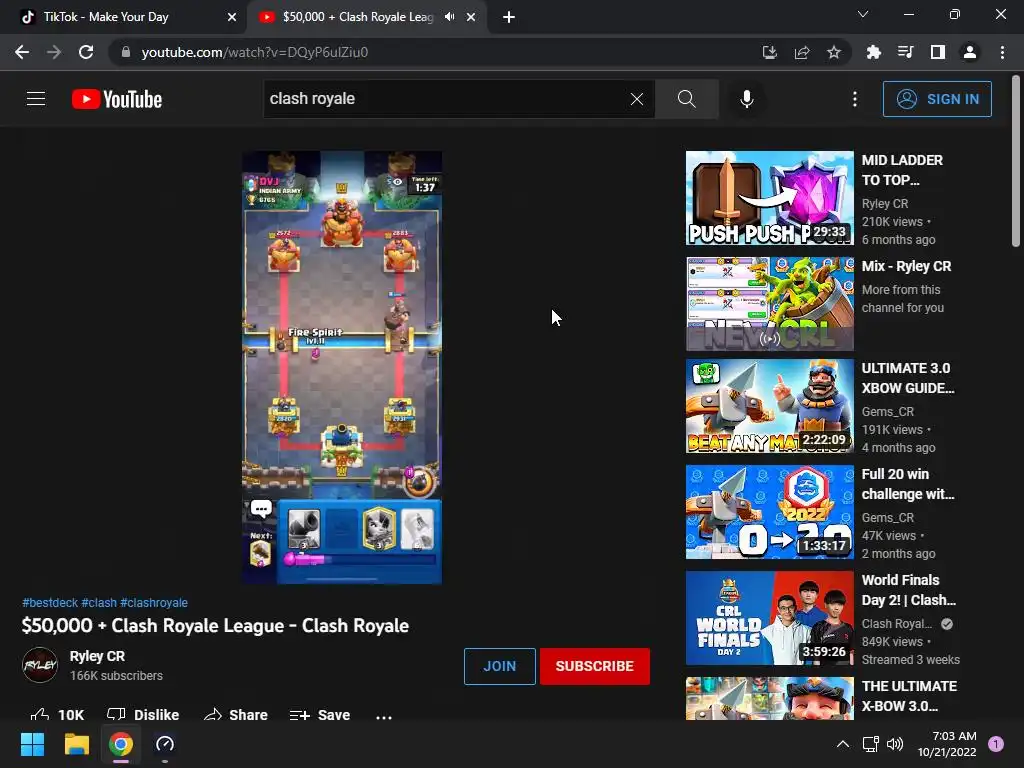Screen dimensions: 1024x768
Task: Open the Ryley CR channel name link
Action: [97, 656]
